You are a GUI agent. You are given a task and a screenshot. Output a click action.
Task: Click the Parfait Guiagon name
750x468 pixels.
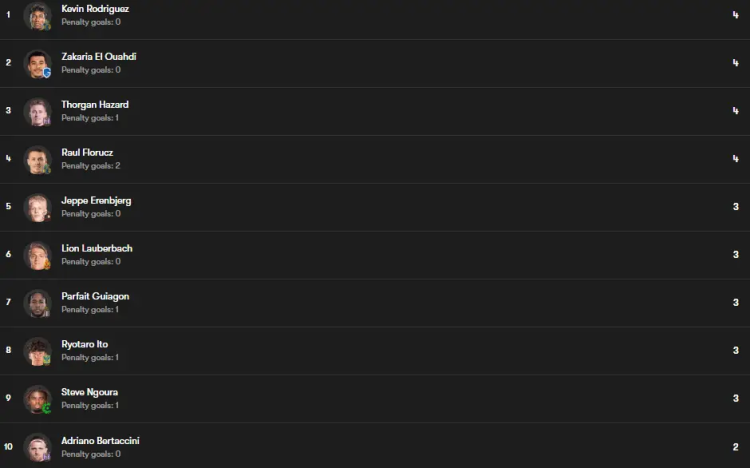pos(95,297)
